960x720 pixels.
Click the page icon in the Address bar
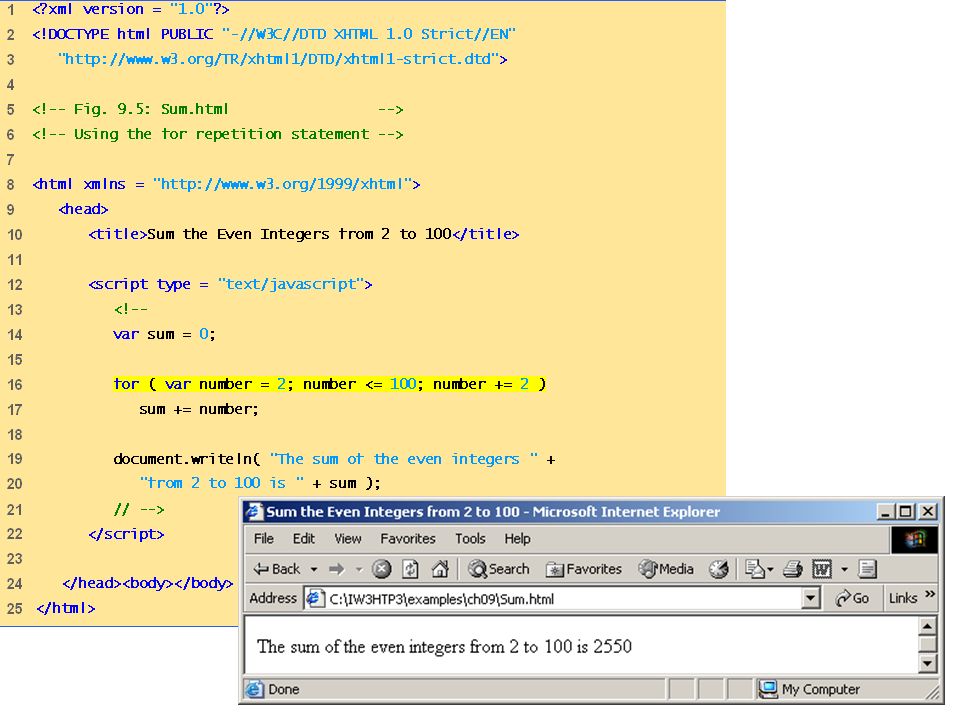(x=314, y=598)
